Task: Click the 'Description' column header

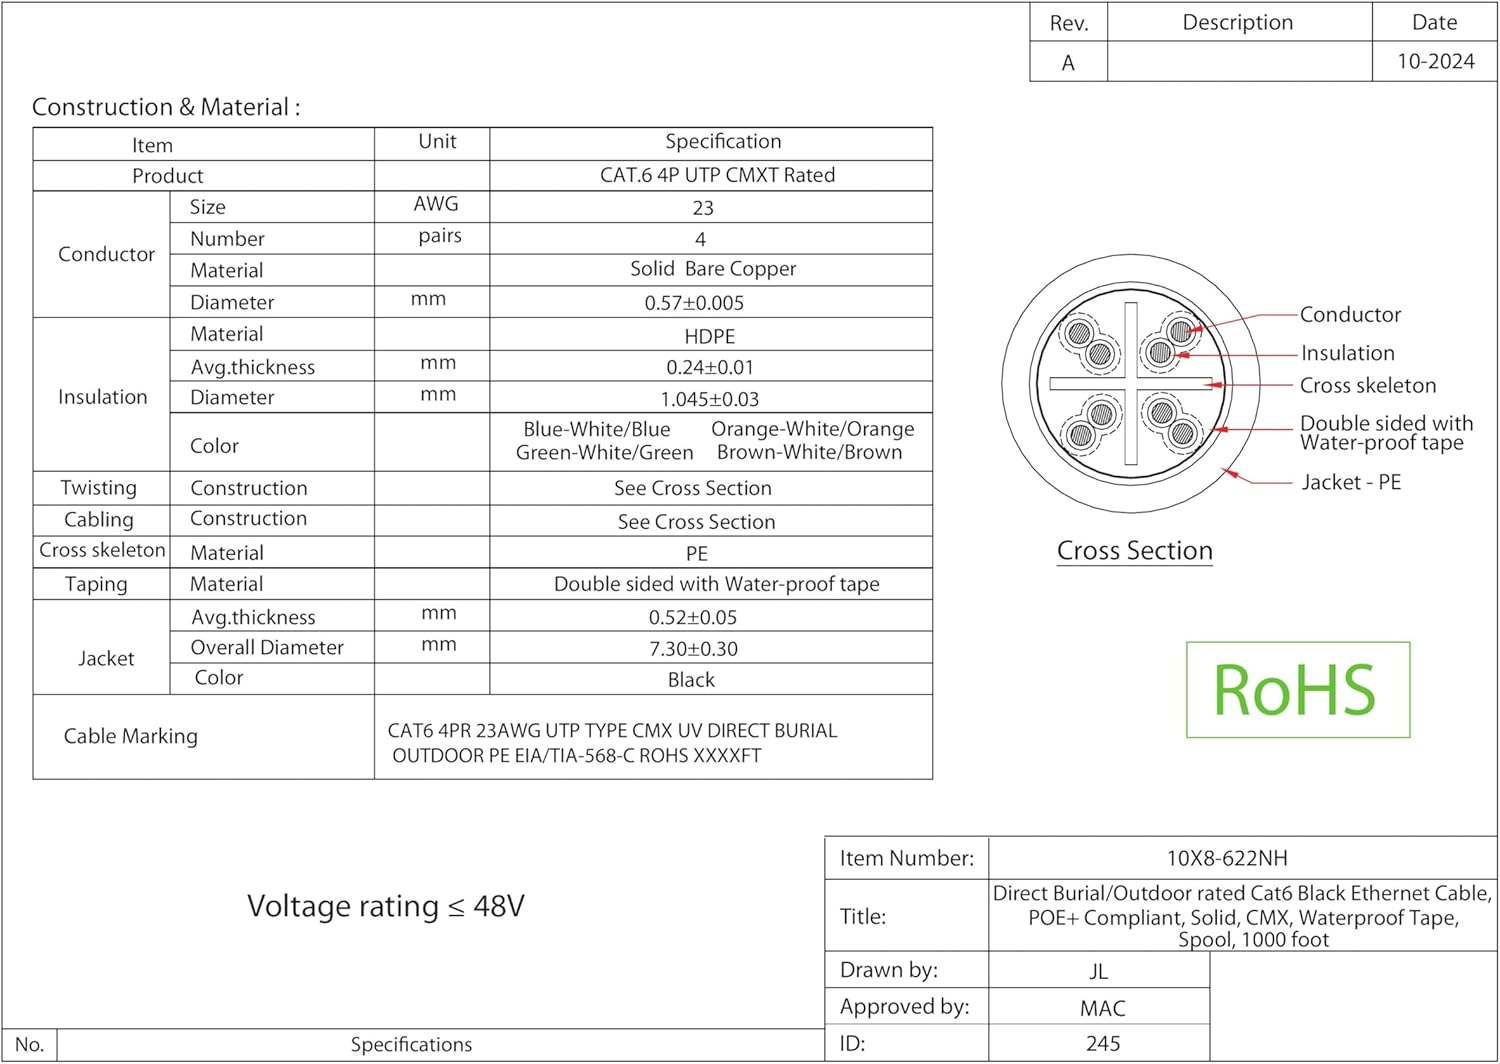Action: [1238, 22]
